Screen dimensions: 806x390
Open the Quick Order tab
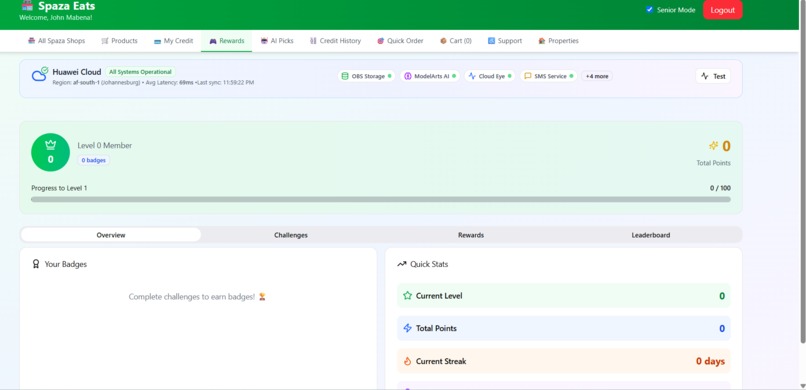pos(400,41)
